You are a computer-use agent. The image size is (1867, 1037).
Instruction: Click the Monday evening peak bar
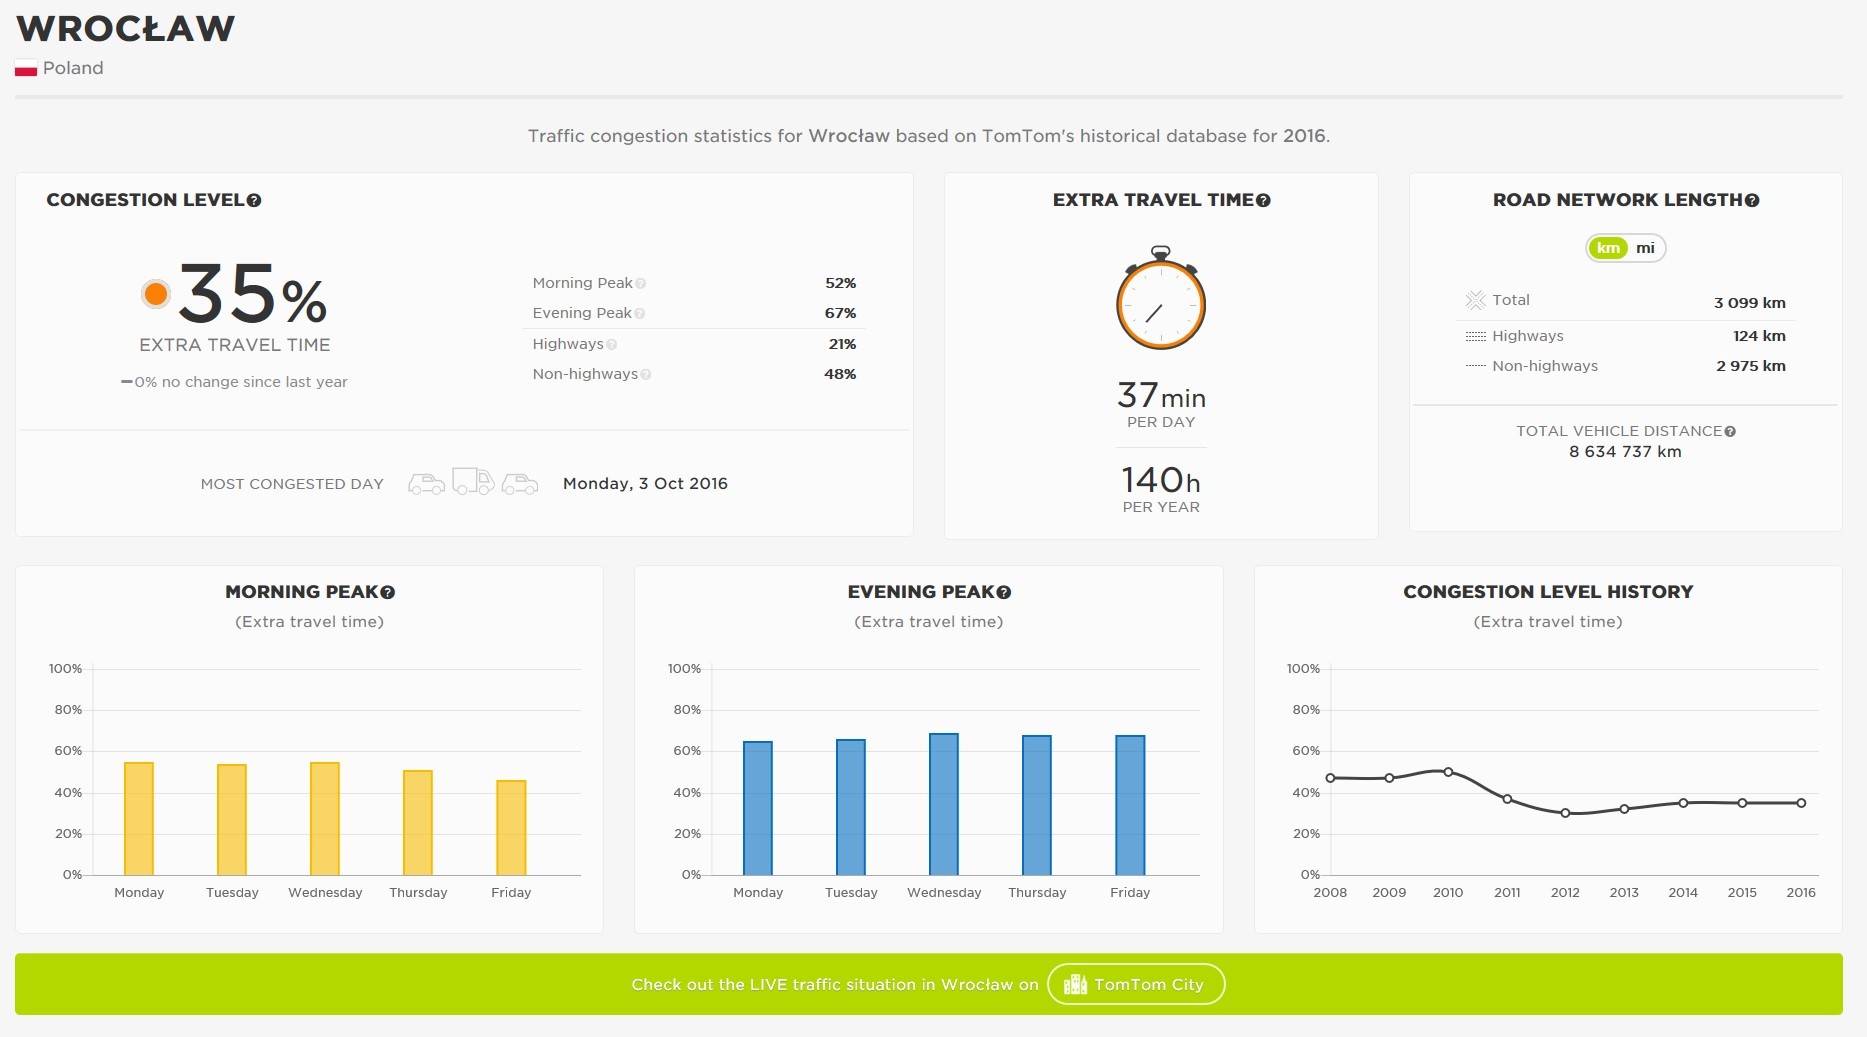tap(758, 808)
